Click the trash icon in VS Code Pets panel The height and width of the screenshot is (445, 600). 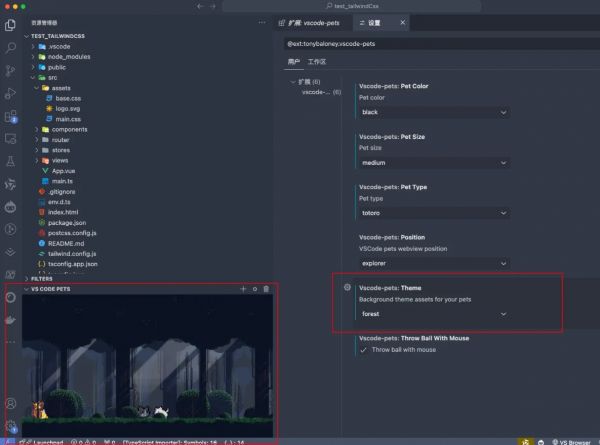(x=266, y=289)
